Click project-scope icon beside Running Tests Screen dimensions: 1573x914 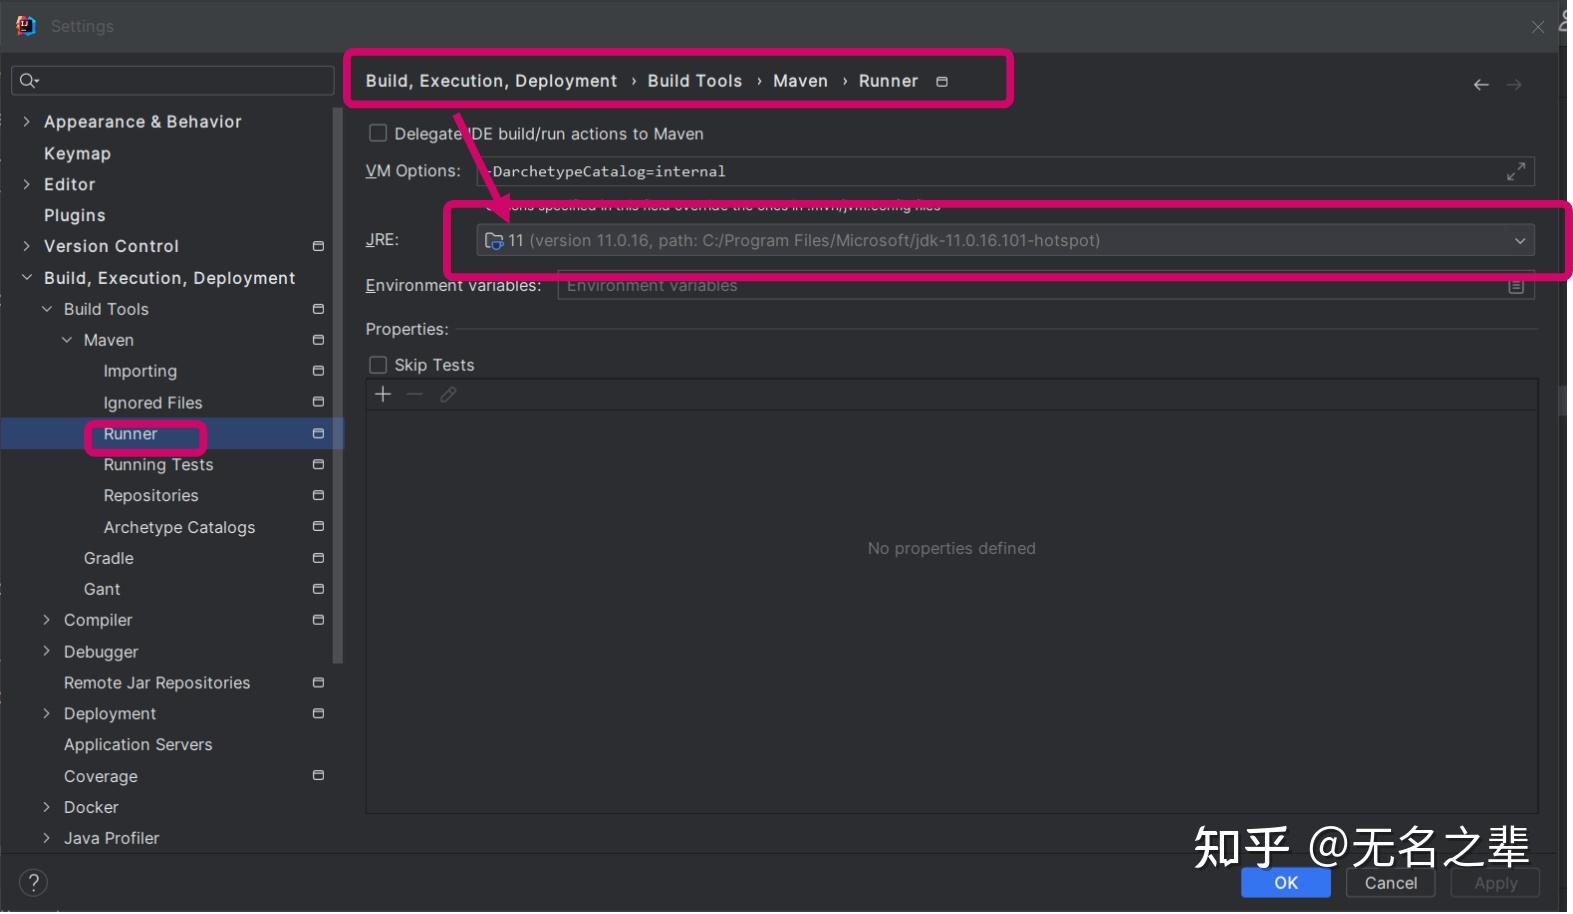click(318, 466)
